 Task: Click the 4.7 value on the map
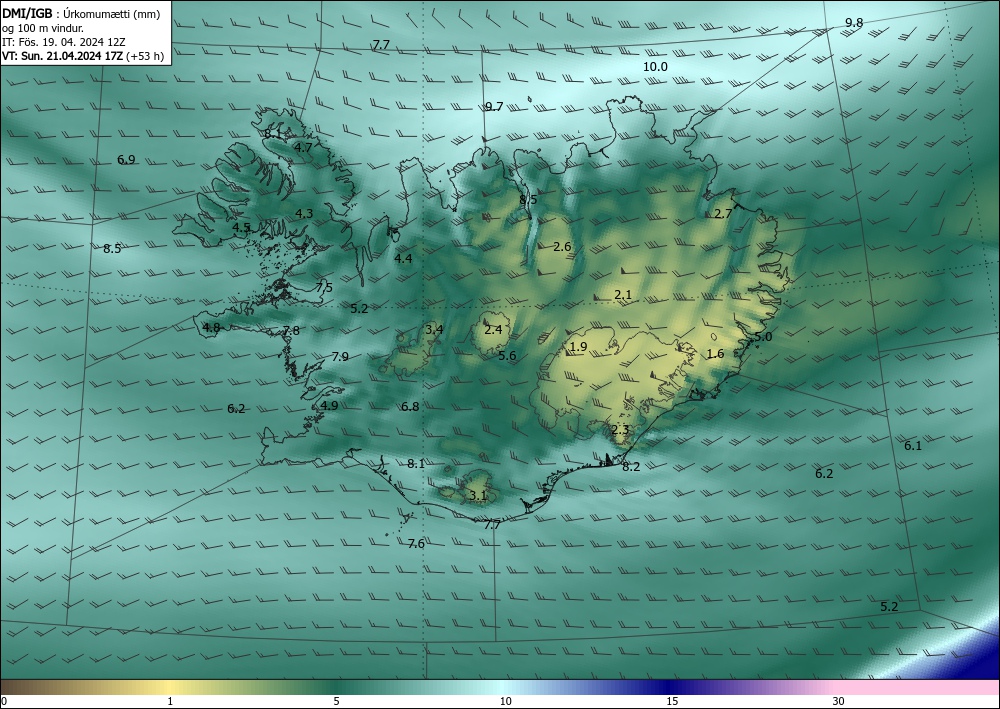303,147
